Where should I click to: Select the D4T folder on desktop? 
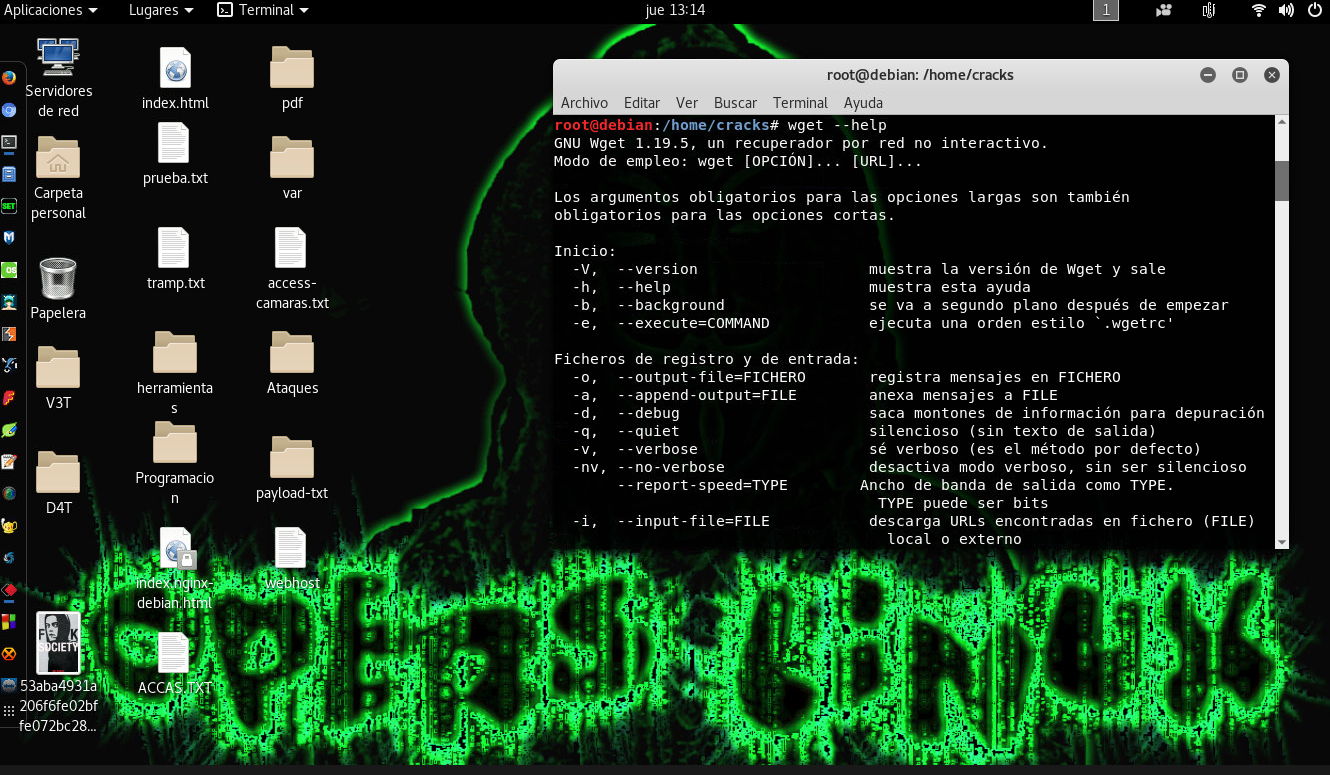coord(58,484)
